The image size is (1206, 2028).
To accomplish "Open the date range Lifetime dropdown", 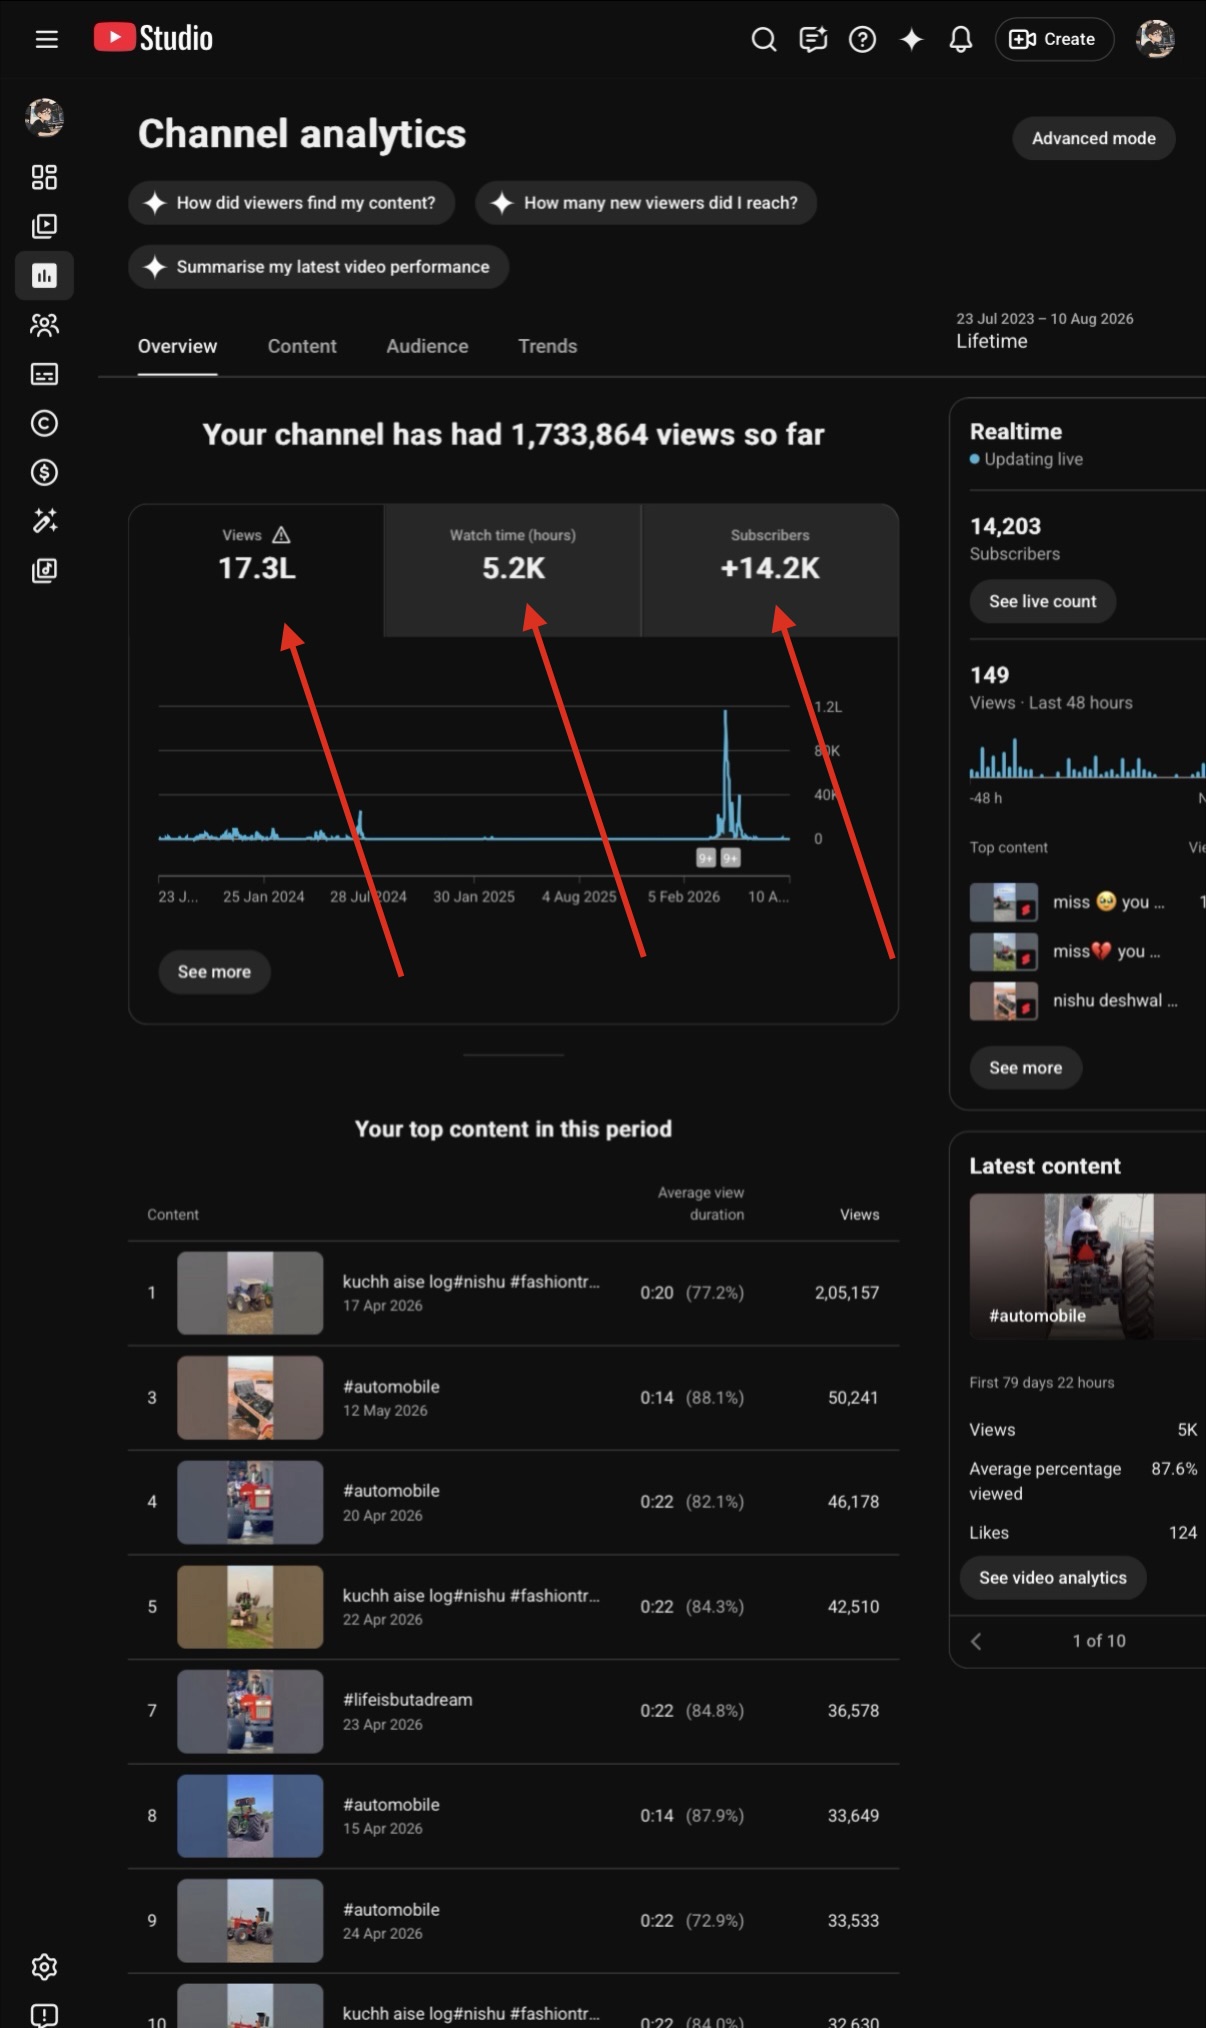I will [1044, 331].
